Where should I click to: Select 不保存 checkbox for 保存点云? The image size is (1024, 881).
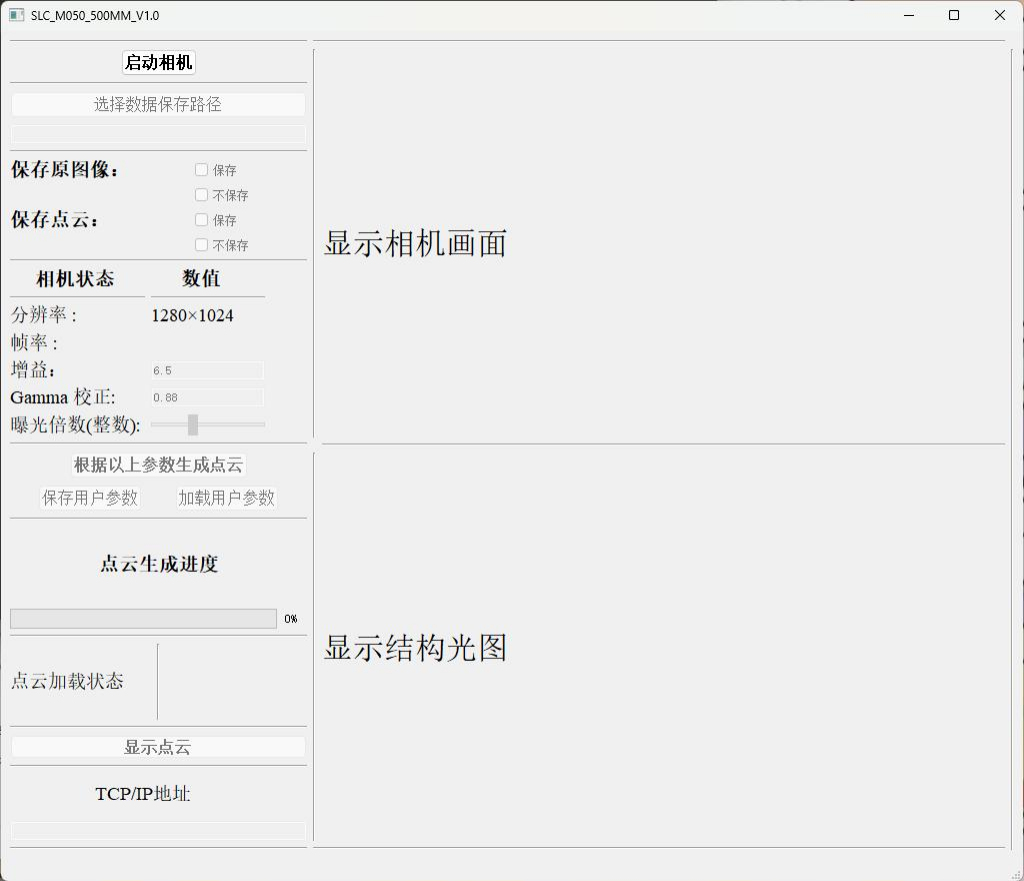pyautogui.click(x=202, y=245)
